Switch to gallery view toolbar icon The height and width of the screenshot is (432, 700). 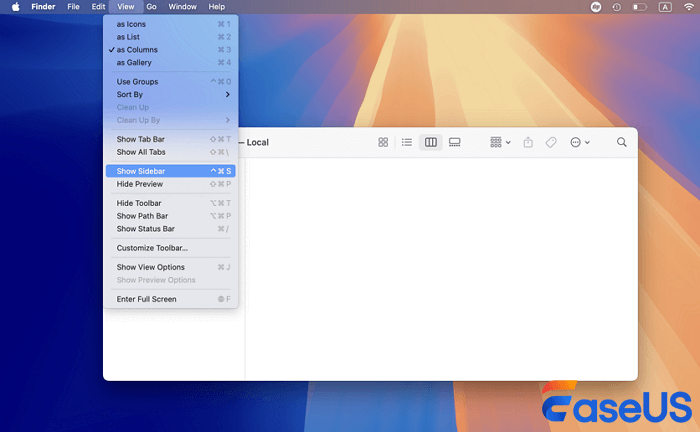coord(455,143)
